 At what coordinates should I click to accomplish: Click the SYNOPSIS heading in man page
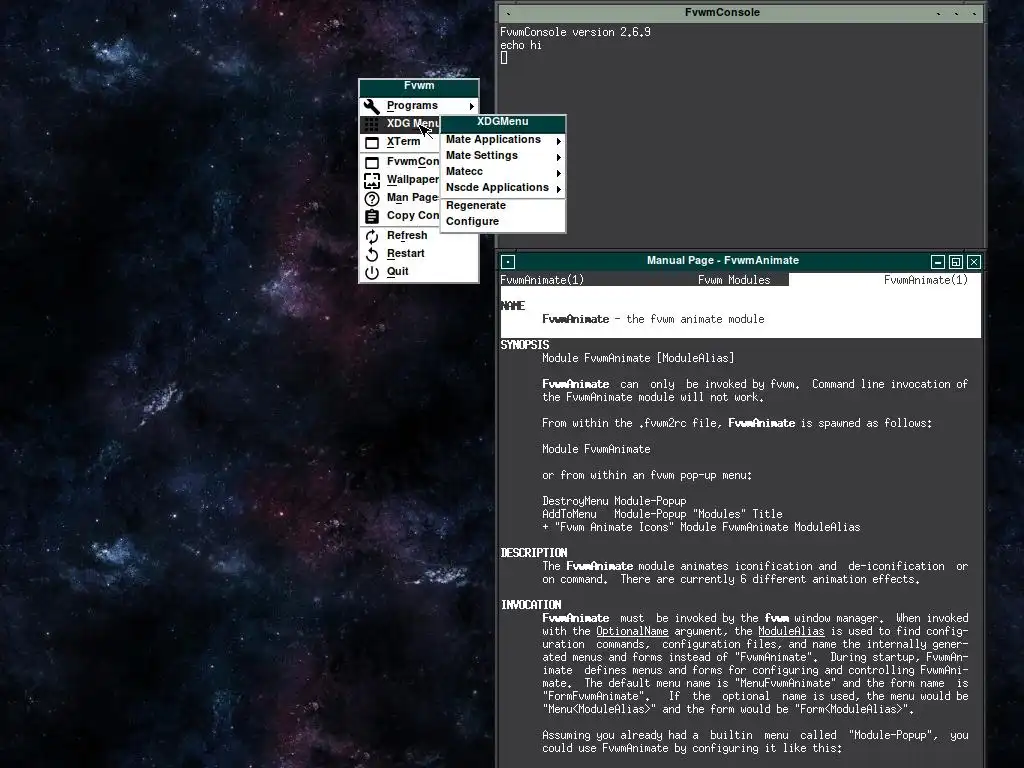pos(525,345)
